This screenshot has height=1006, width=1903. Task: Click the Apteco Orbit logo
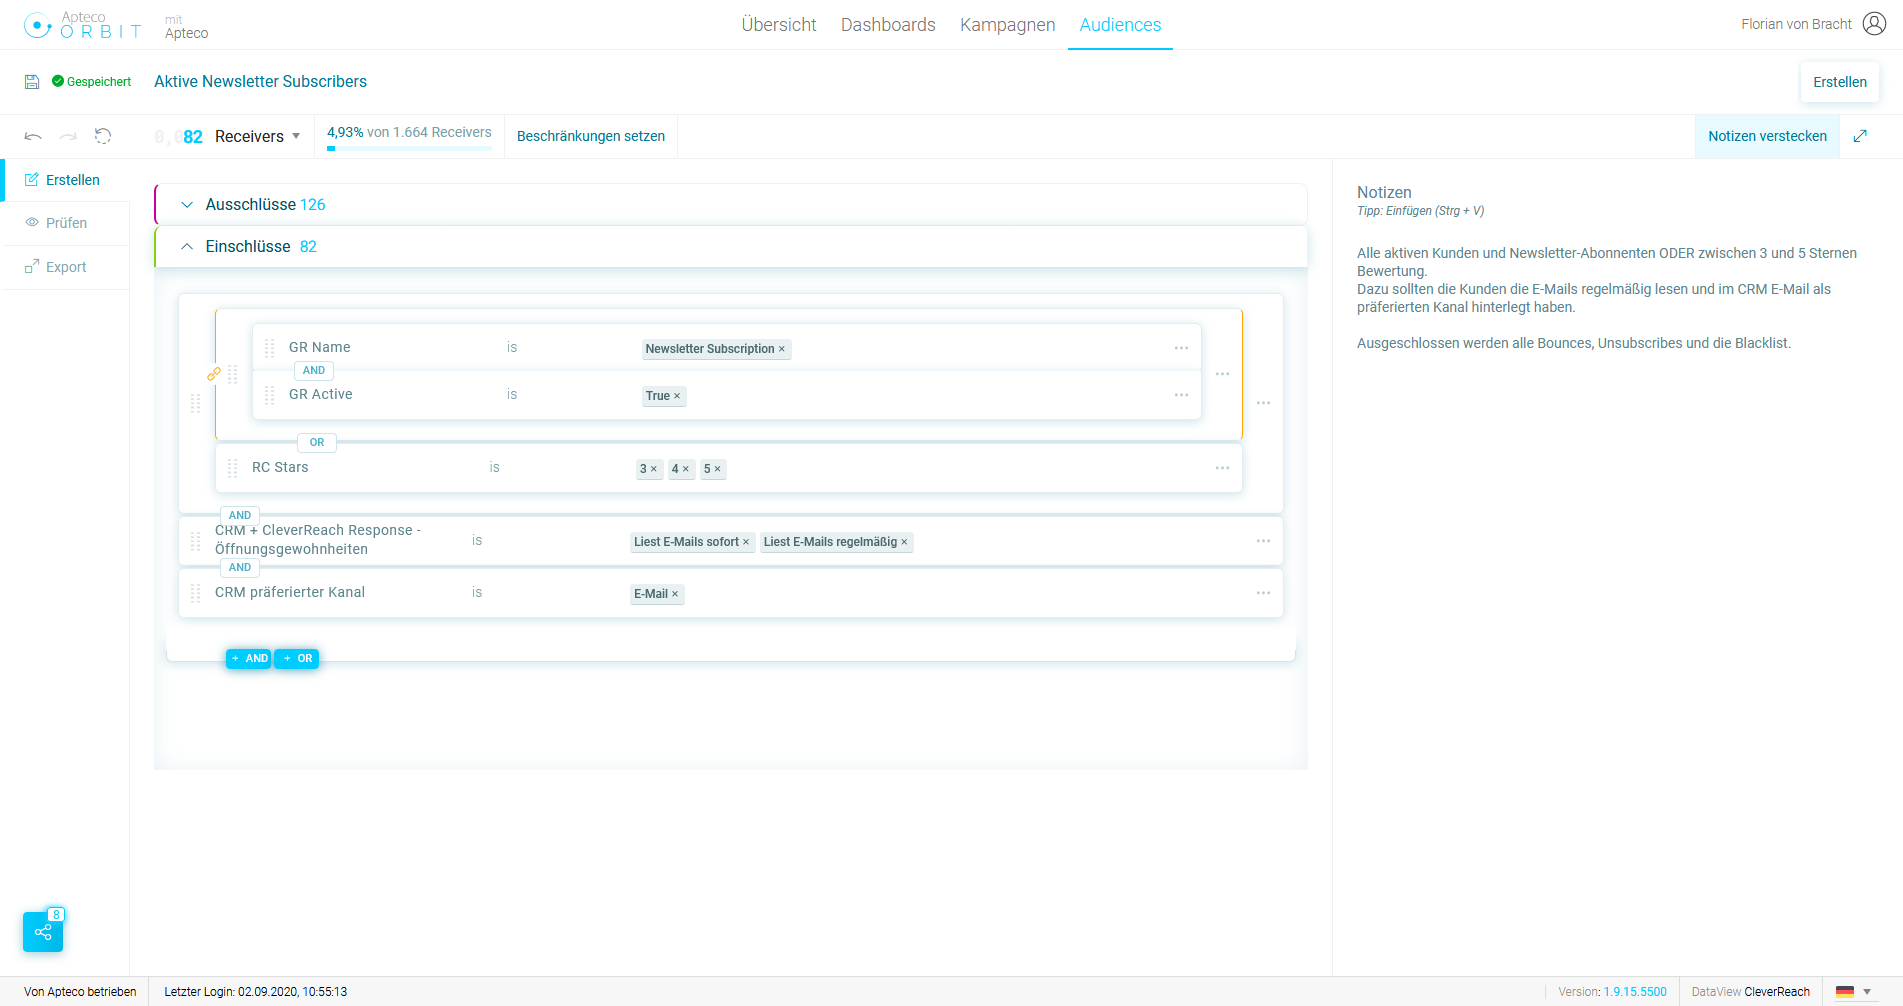[x=82, y=25]
